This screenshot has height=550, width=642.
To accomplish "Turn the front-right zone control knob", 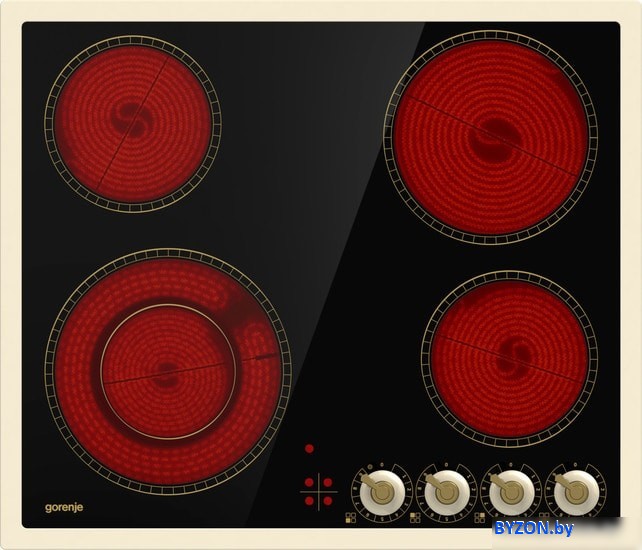I will pos(576,493).
